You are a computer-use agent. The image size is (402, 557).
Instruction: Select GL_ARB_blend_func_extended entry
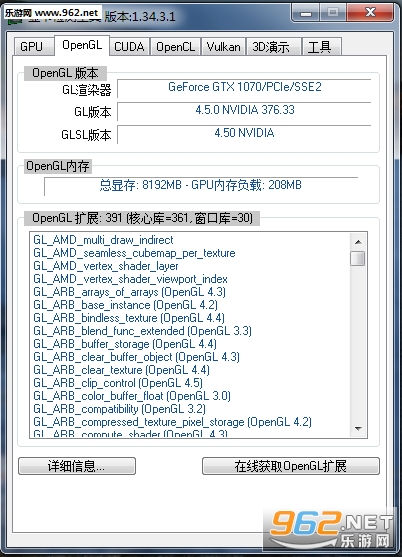click(142, 331)
